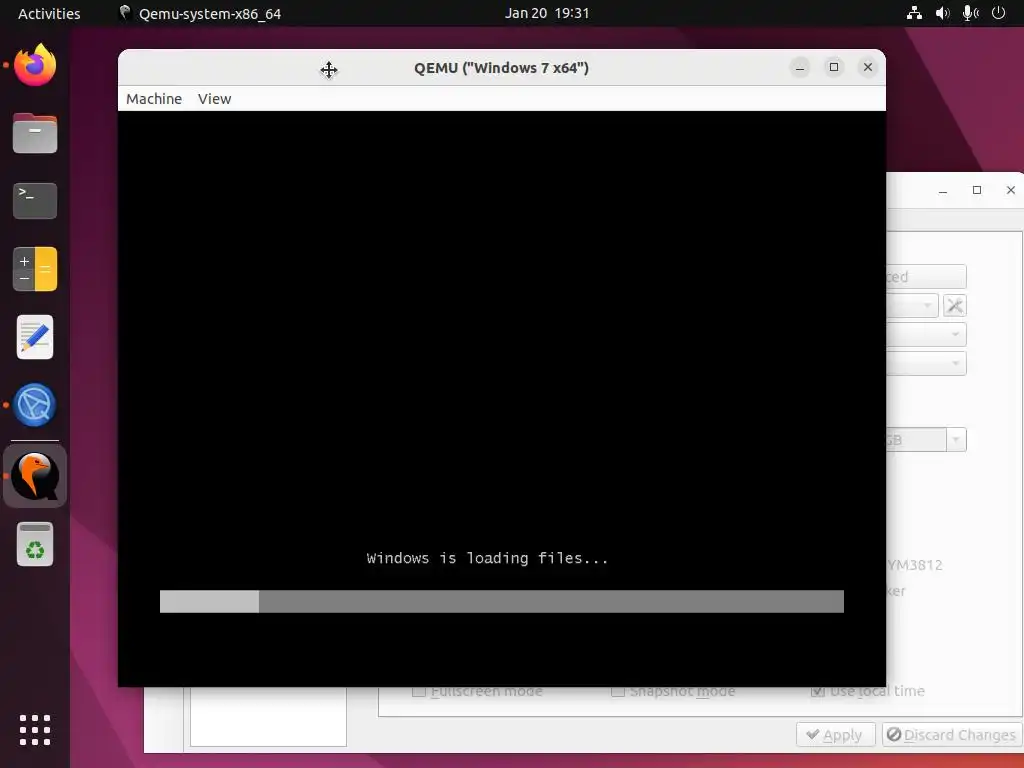Click Activities in the top bar
The height and width of the screenshot is (768, 1024).
[49, 13]
